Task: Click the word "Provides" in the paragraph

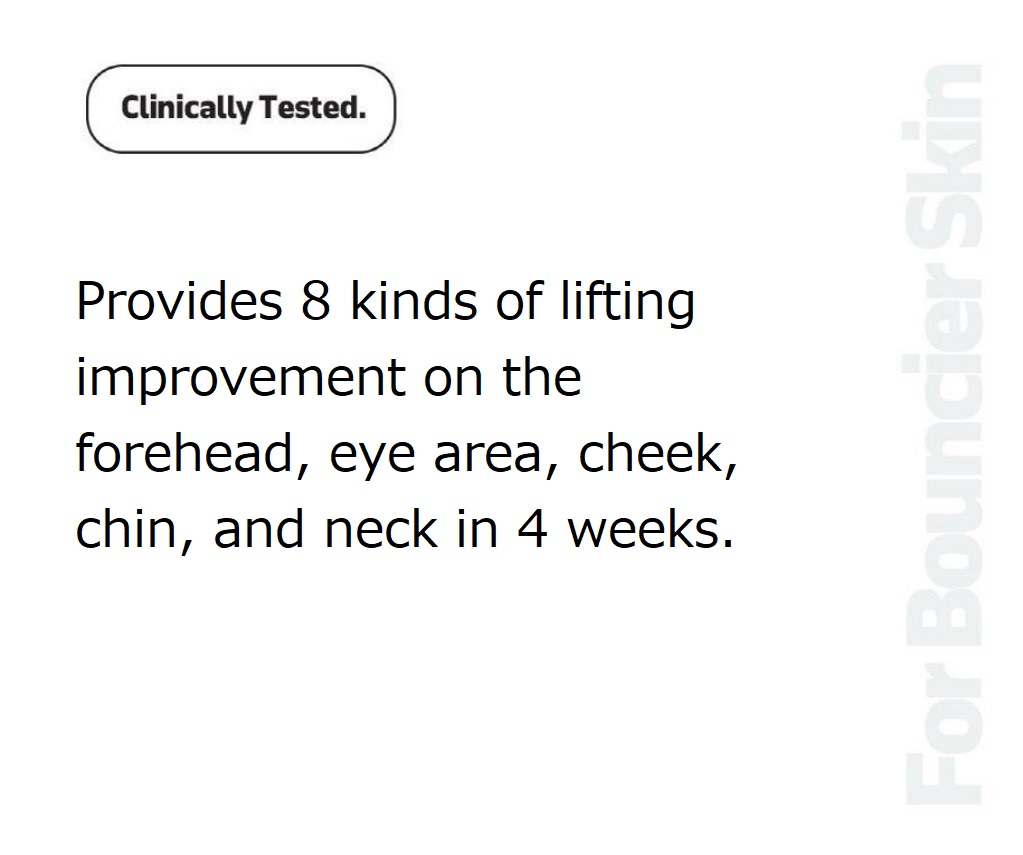Action: click(x=179, y=300)
